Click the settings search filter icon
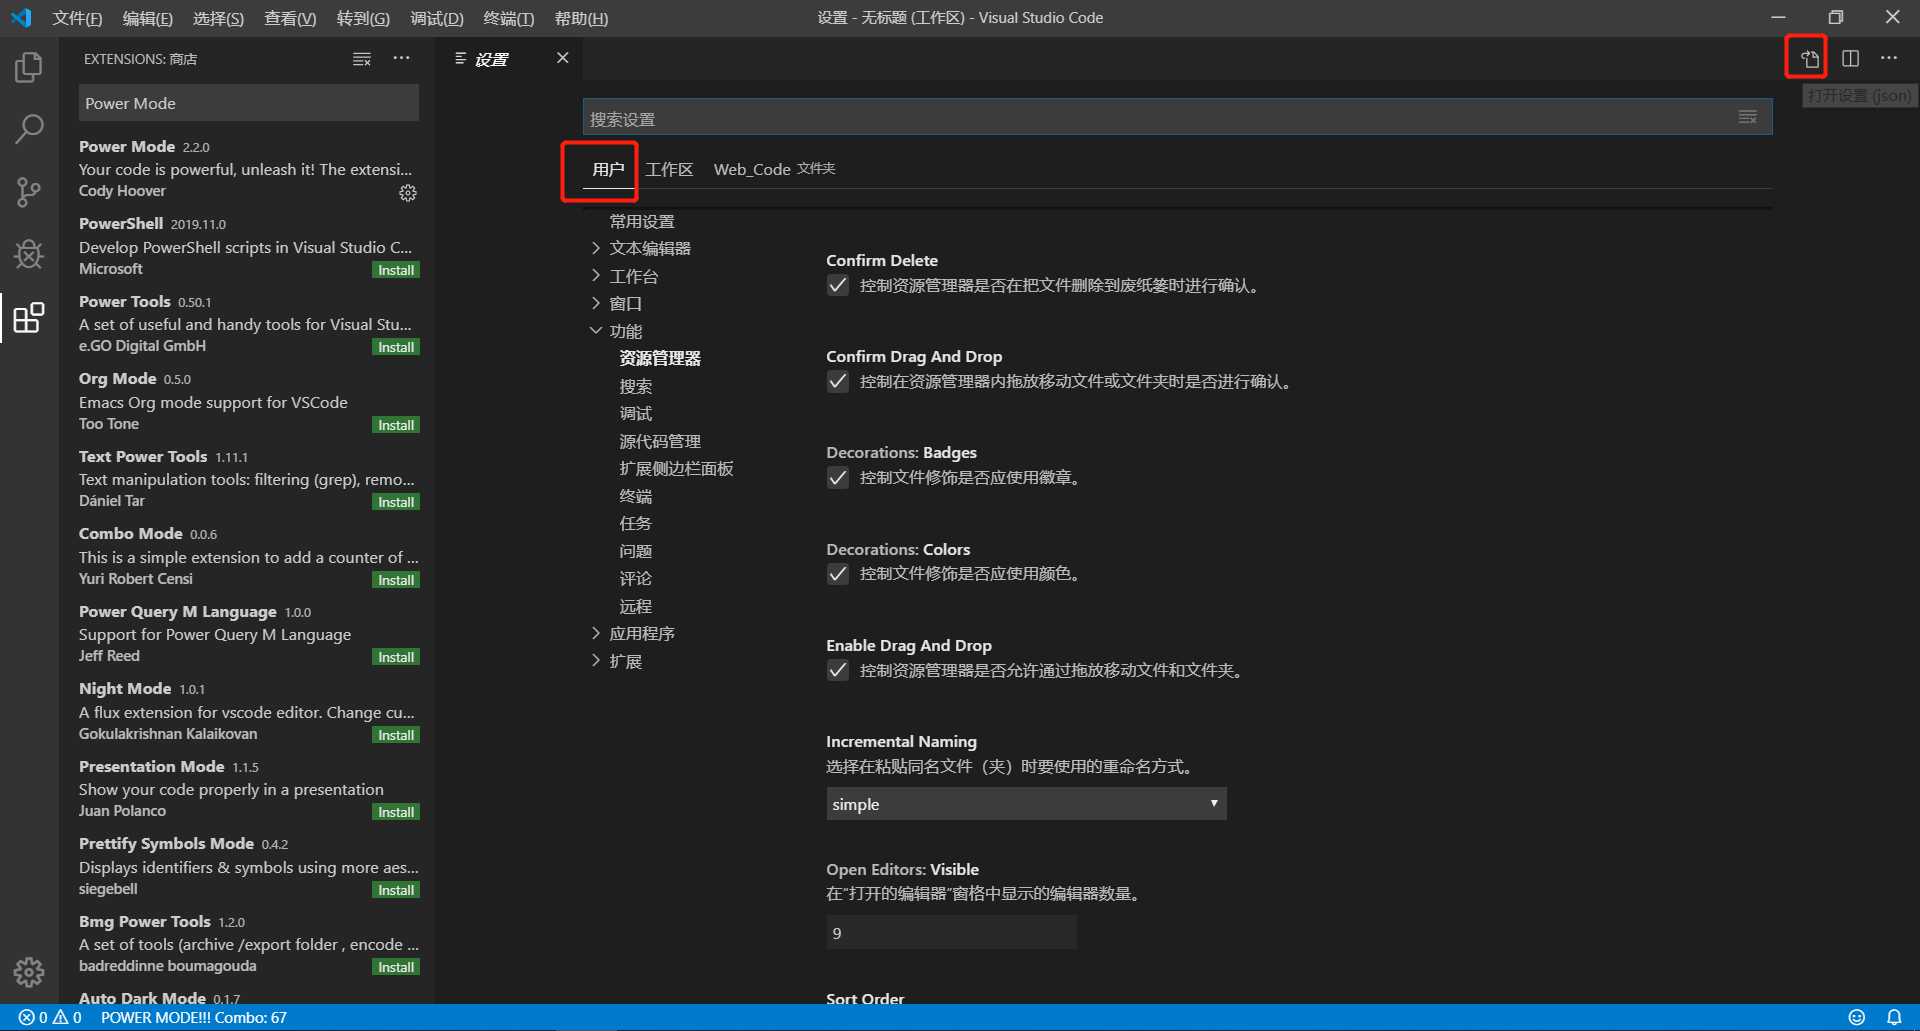 pos(1747,118)
